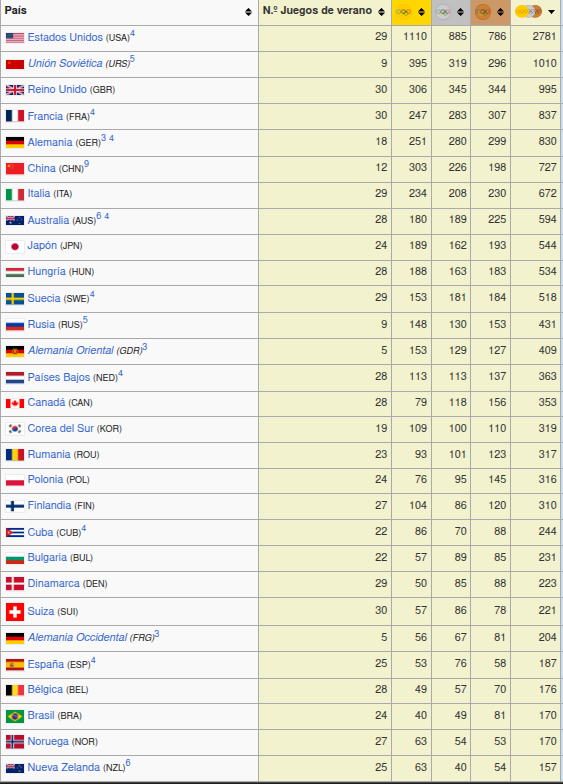The width and height of the screenshot is (563, 784).
Task: Open footnote 6 next to Nueva Zelanda
Action: coord(128,763)
